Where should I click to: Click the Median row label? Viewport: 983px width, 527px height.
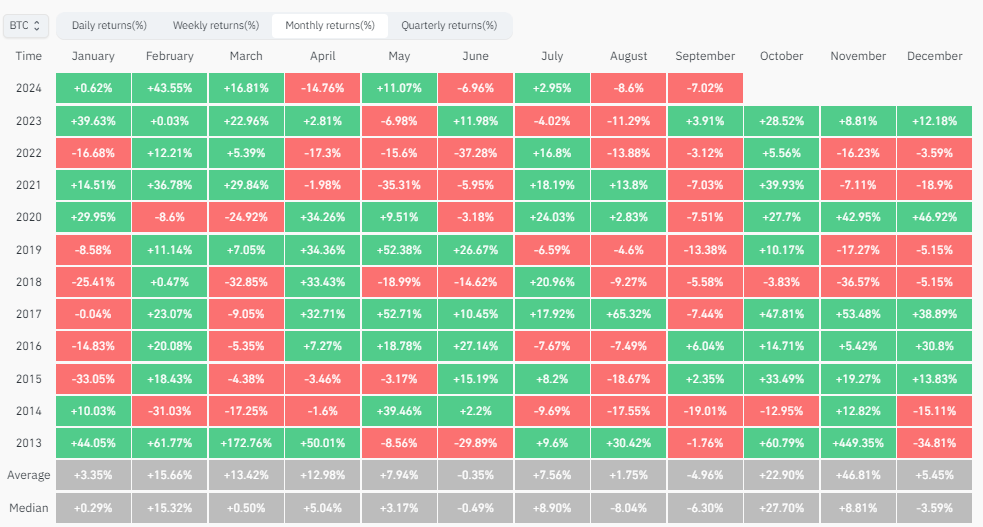coord(29,506)
